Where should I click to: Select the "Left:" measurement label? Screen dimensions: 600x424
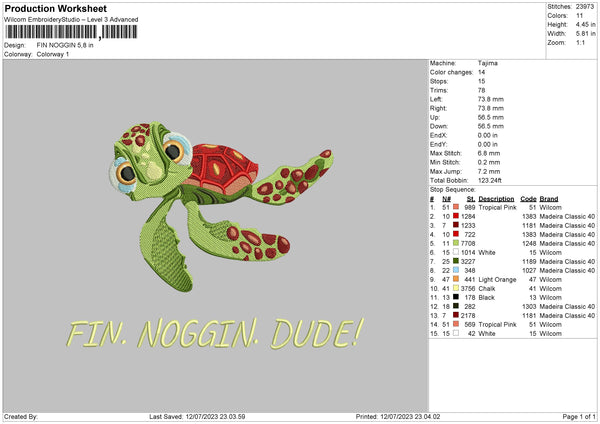(436, 99)
